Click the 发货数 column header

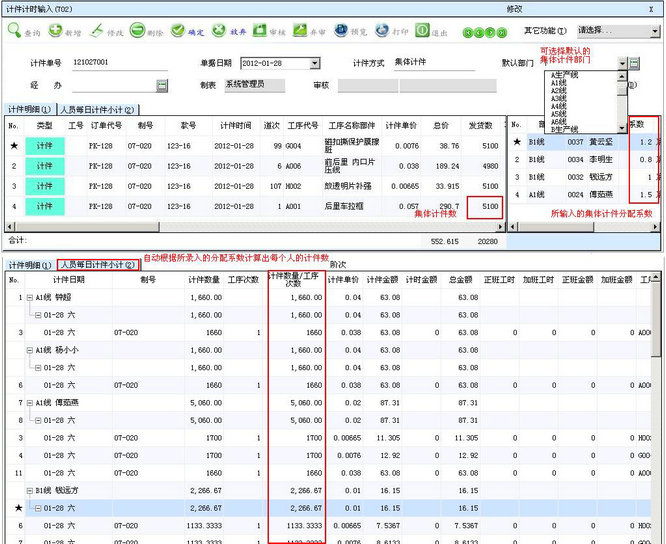pyautogui.click(x=481, y=126)
